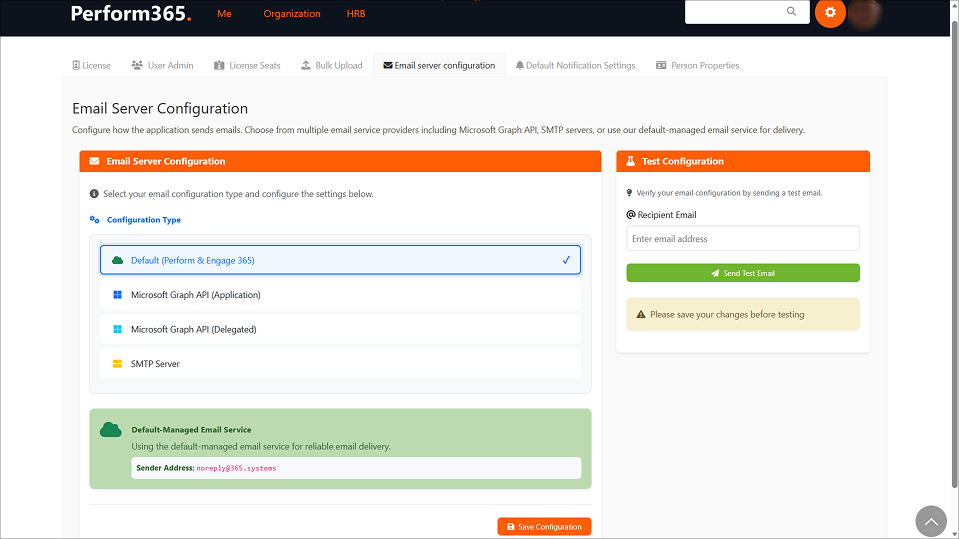This screenshot has width=959, height=539.
Task: Click the License Seats badge icon
Action: (x=219, y=65)
